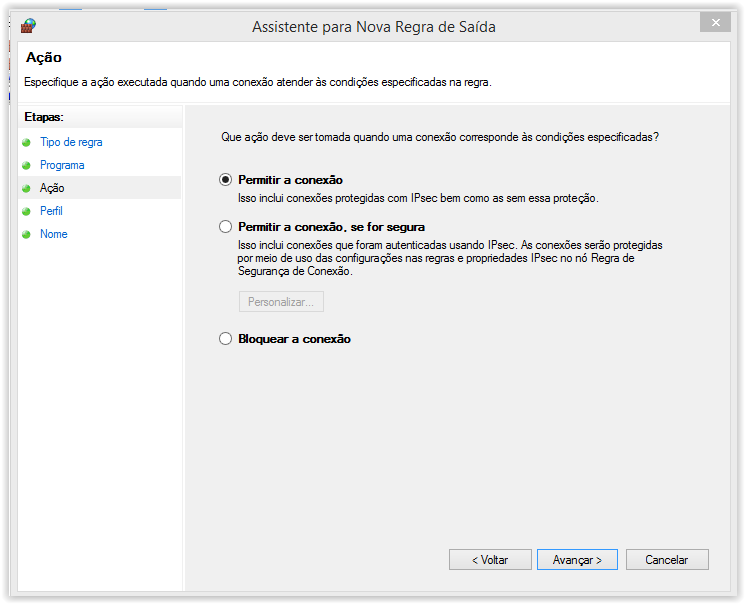This screenshot has width=745, height=604.
Task: Click 'Avançar >' to continue
Action: pos(577,560)
